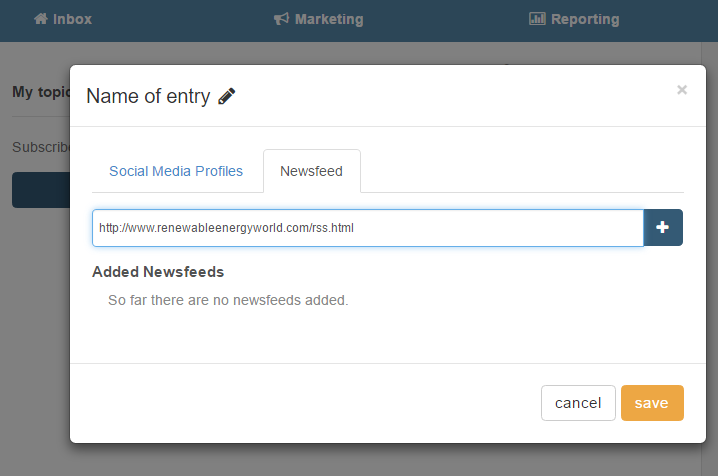Viewport: 718px width, 476px height.
Task: Click the megaphone icon beside Marketing
Action: (281, 19)
